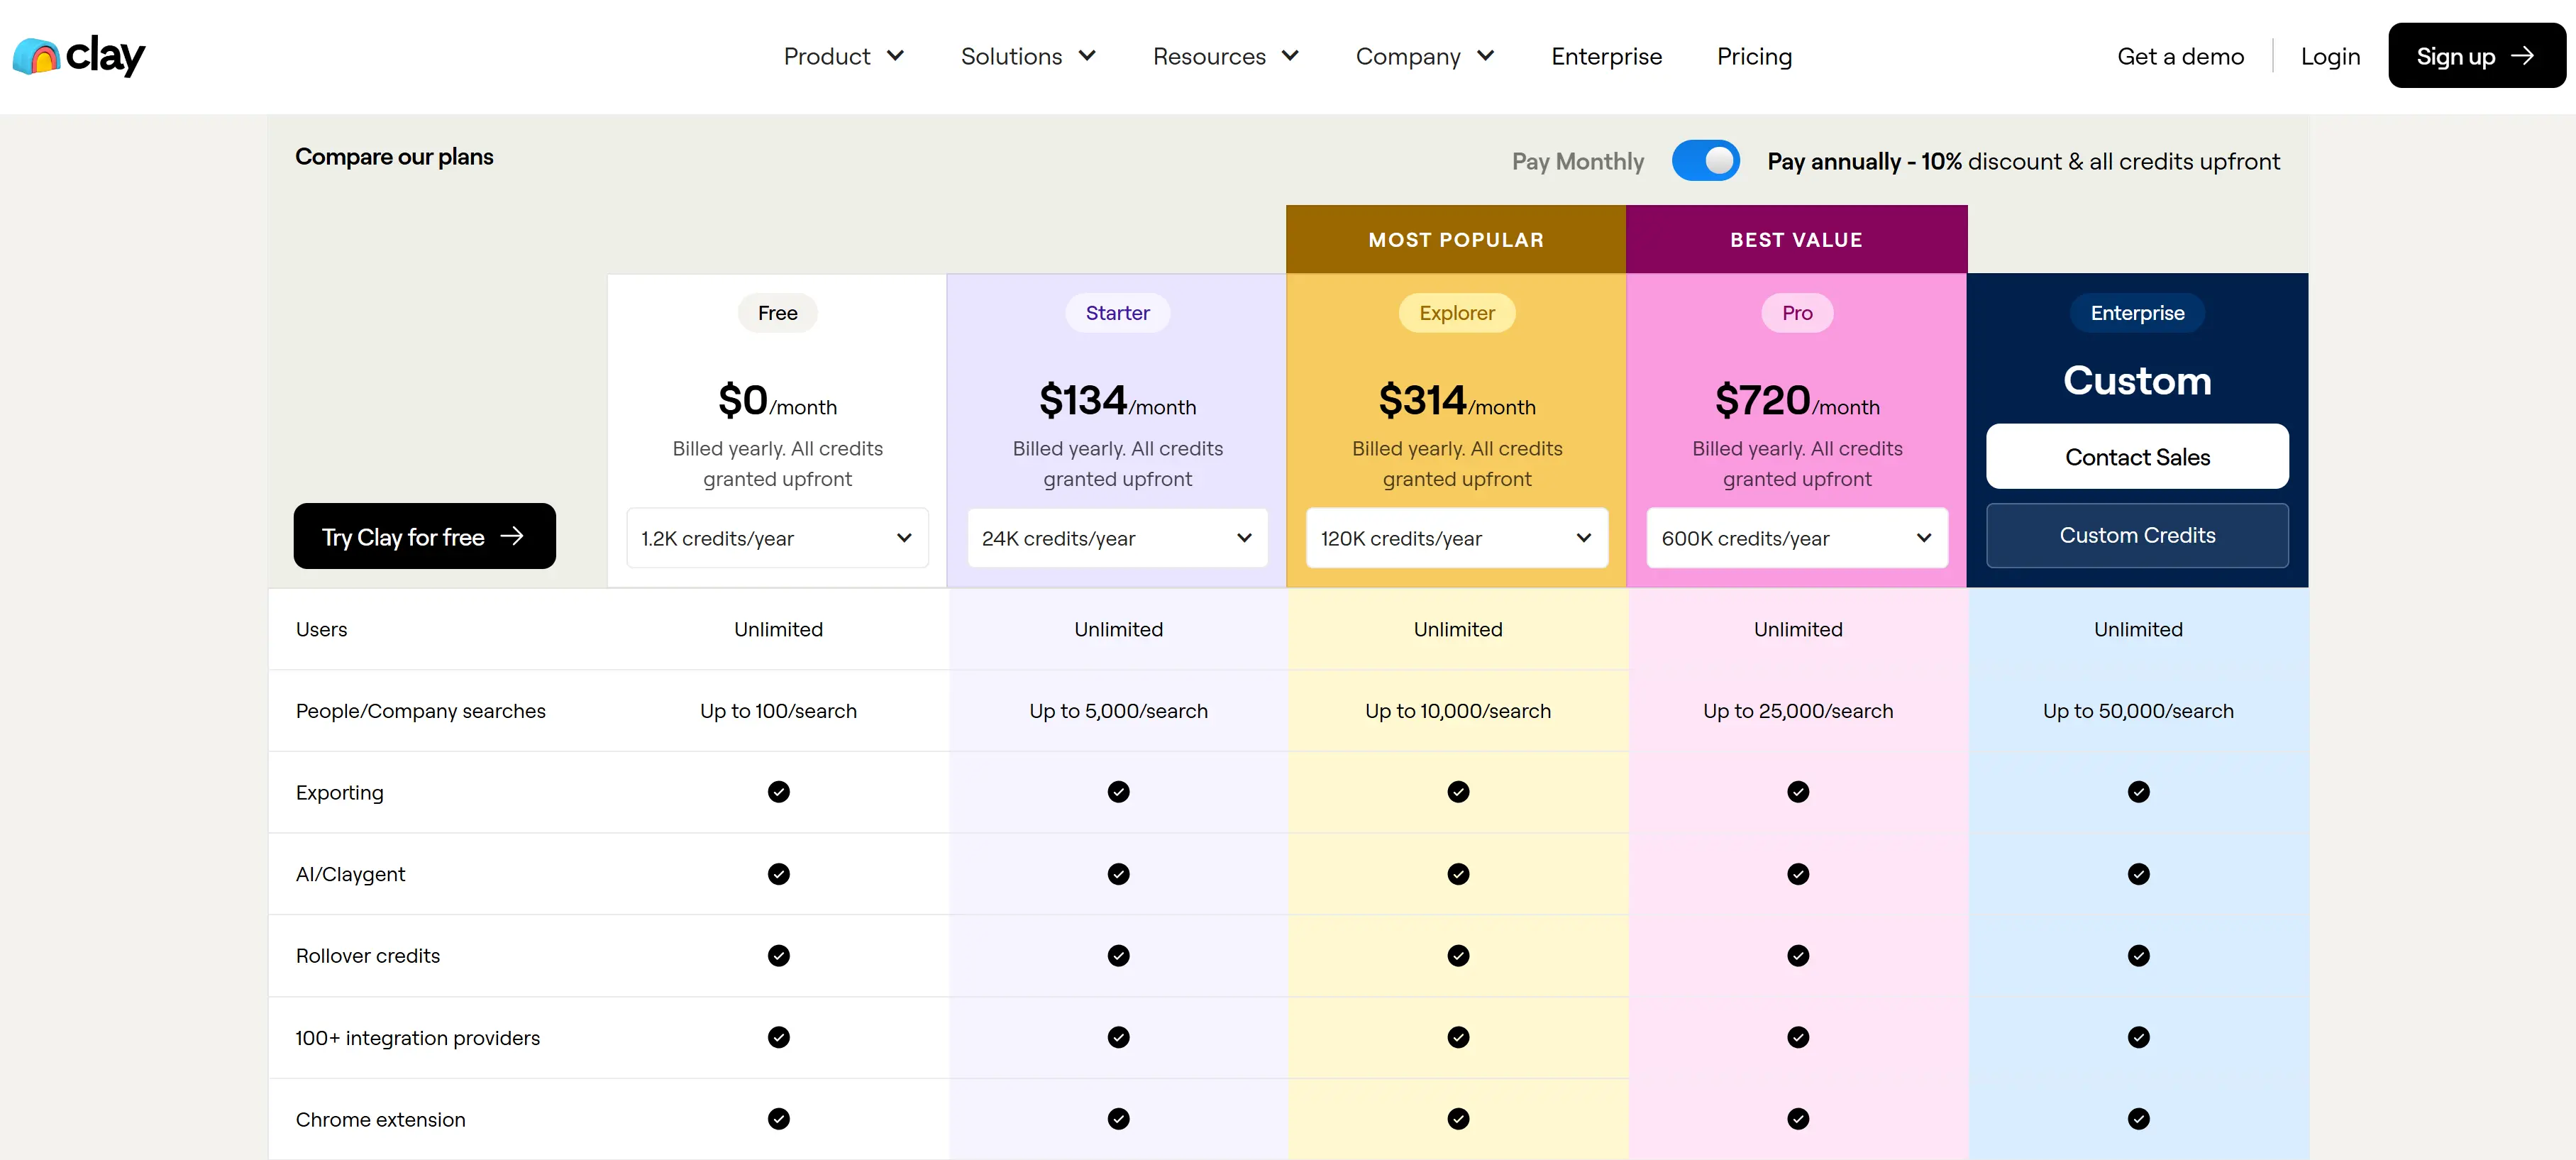The image size is (2576, 1160).
Task: Click Exporting checkmark in Free column
Action: (778, 792)
